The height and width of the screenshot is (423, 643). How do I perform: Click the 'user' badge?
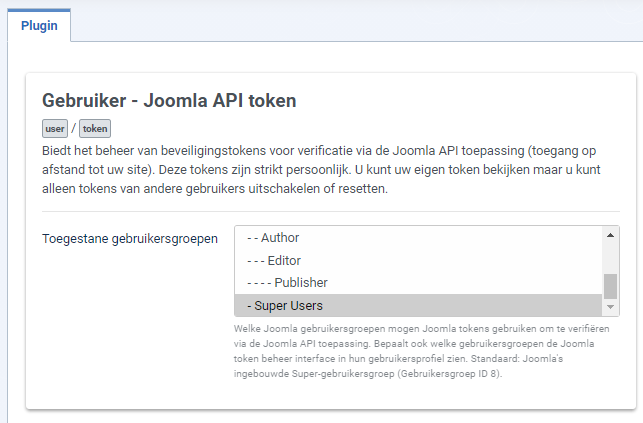[x=55, y=129]
